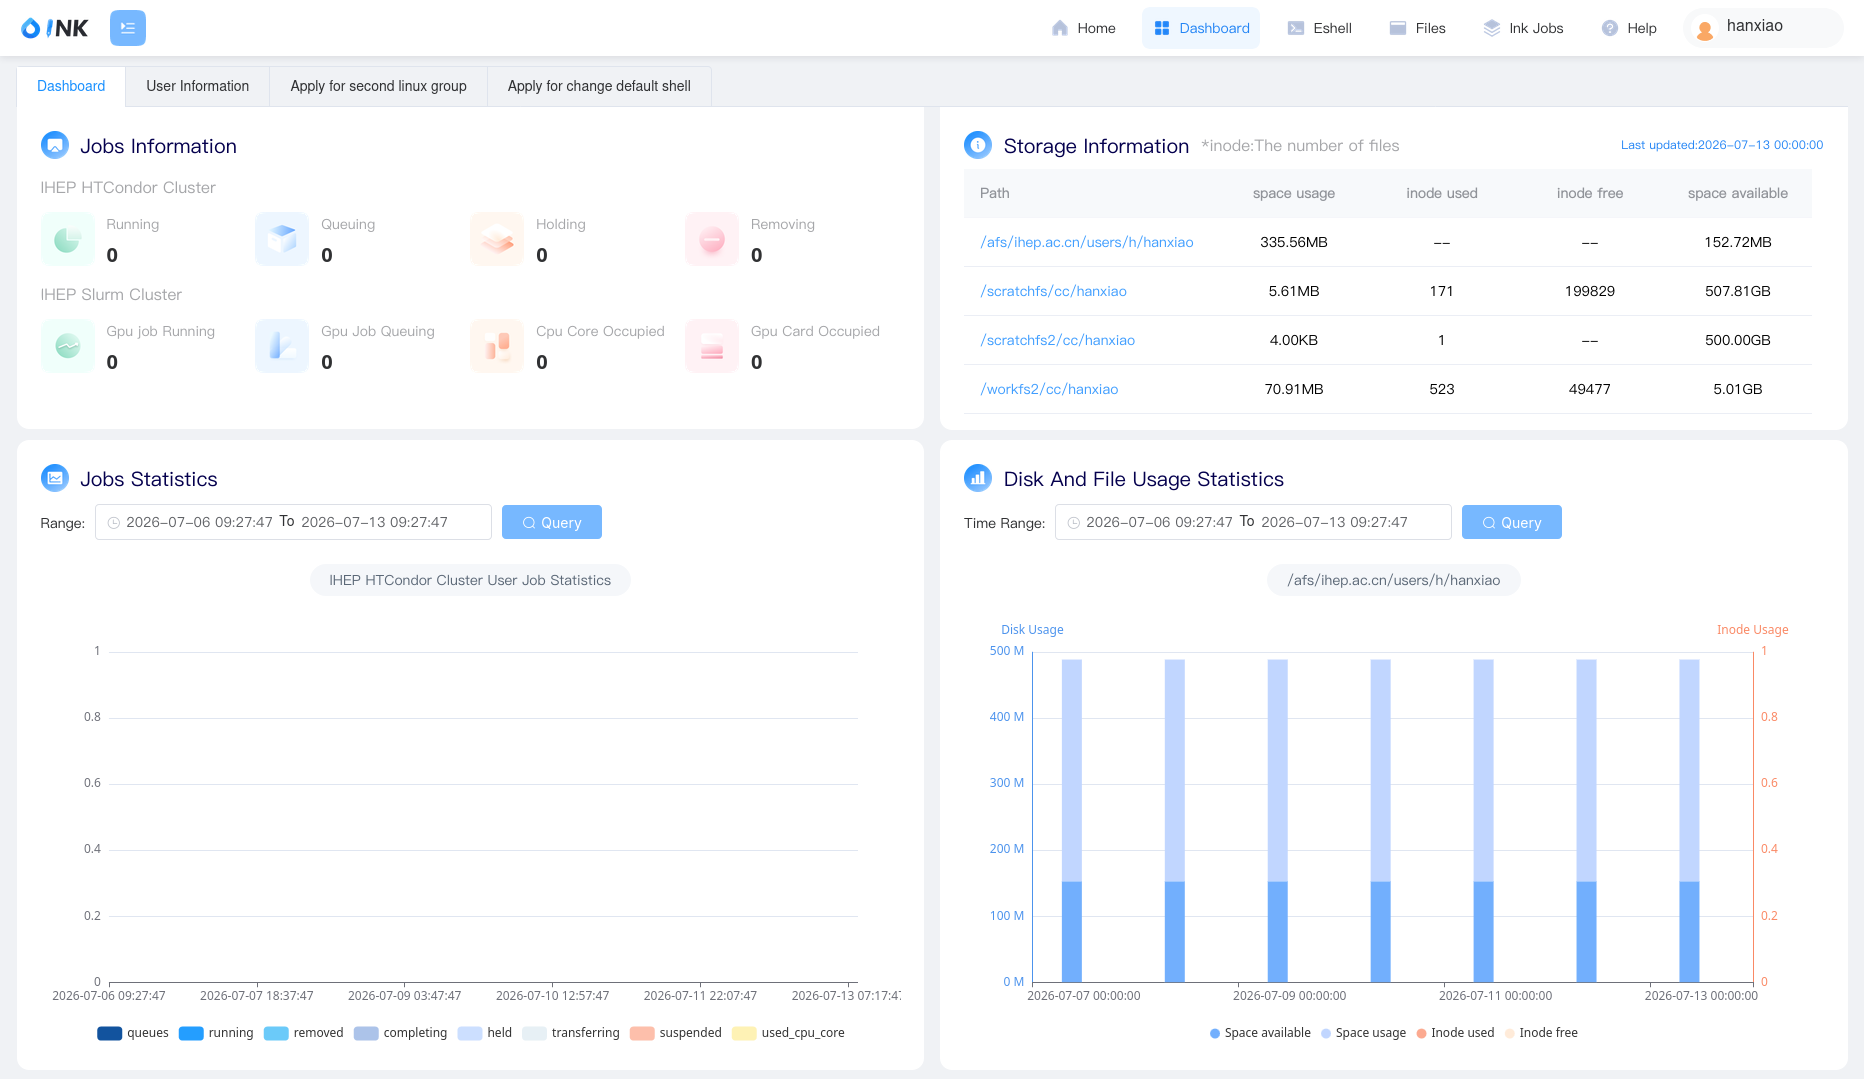Click the INK logo
The width and height of the screenshot is (1864, 1079).
(x=55, y=28)
